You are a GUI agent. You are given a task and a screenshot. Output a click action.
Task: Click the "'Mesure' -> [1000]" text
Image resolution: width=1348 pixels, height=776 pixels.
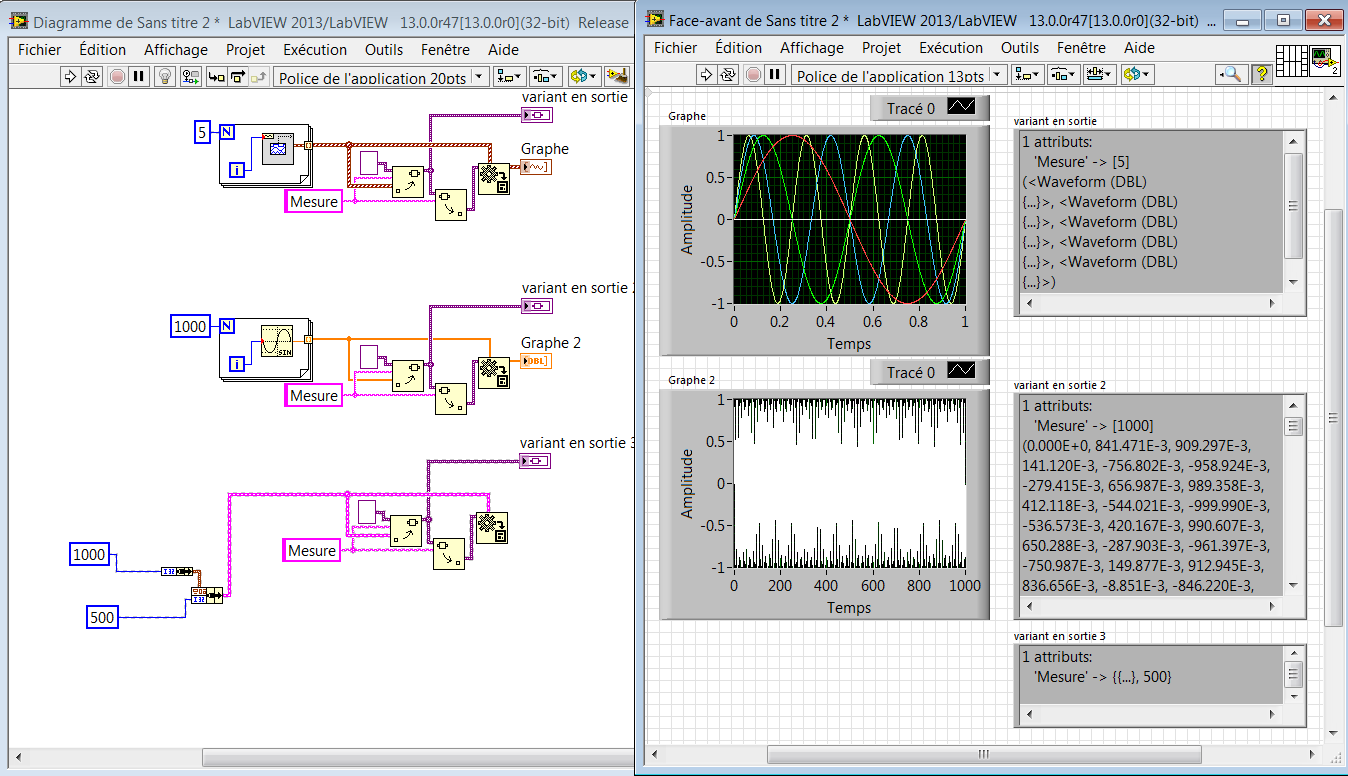tap(1093, 426)
